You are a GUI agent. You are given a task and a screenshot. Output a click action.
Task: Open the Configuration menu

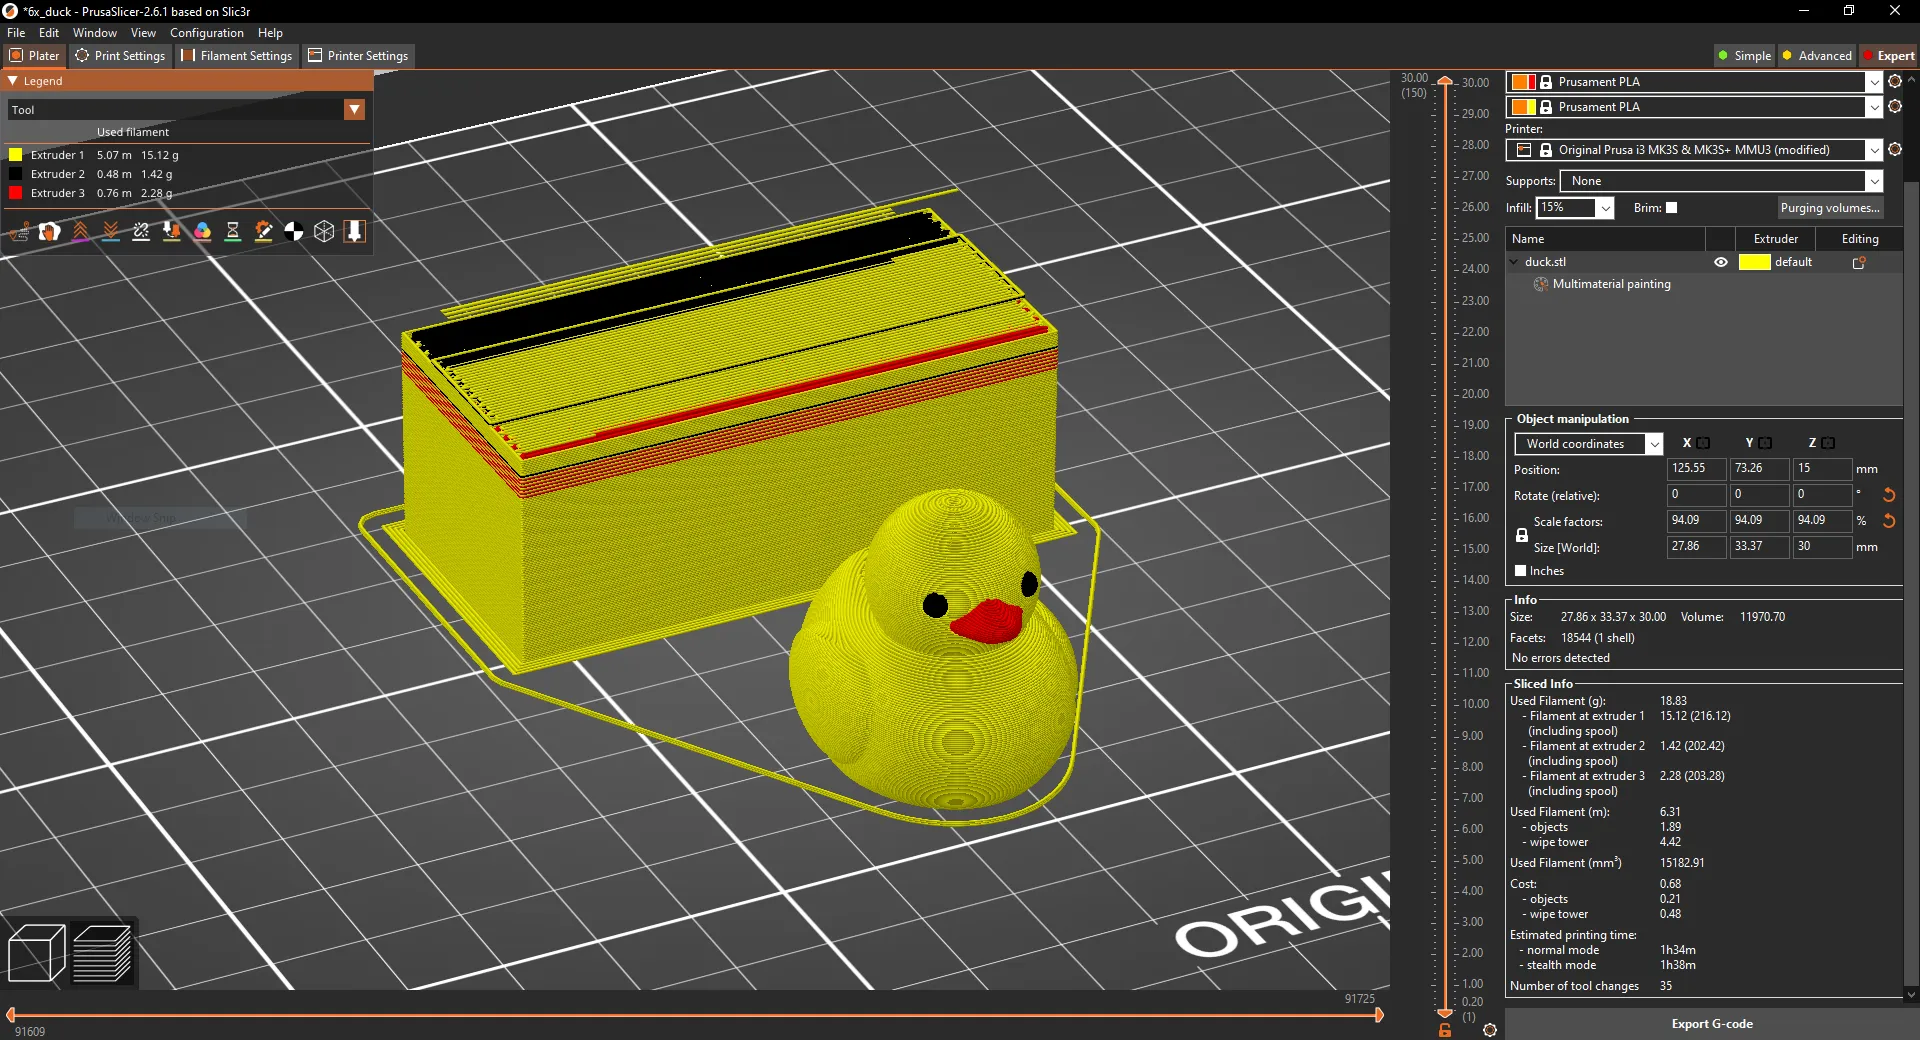206,33
